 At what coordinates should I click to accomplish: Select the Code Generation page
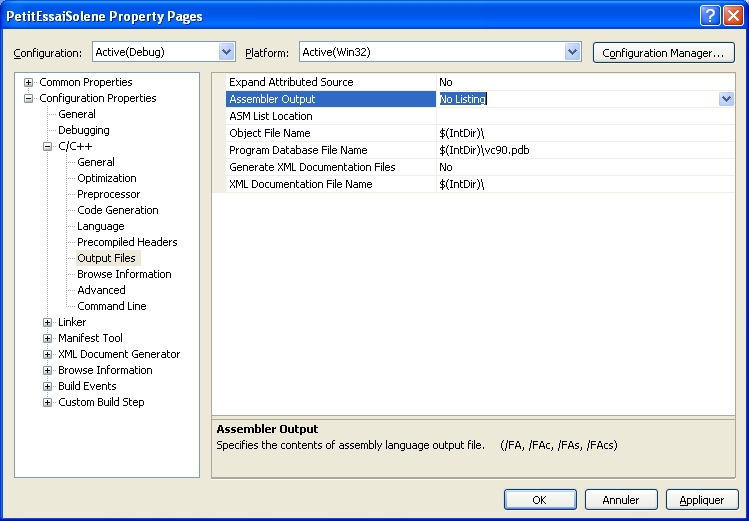point(118,210)
